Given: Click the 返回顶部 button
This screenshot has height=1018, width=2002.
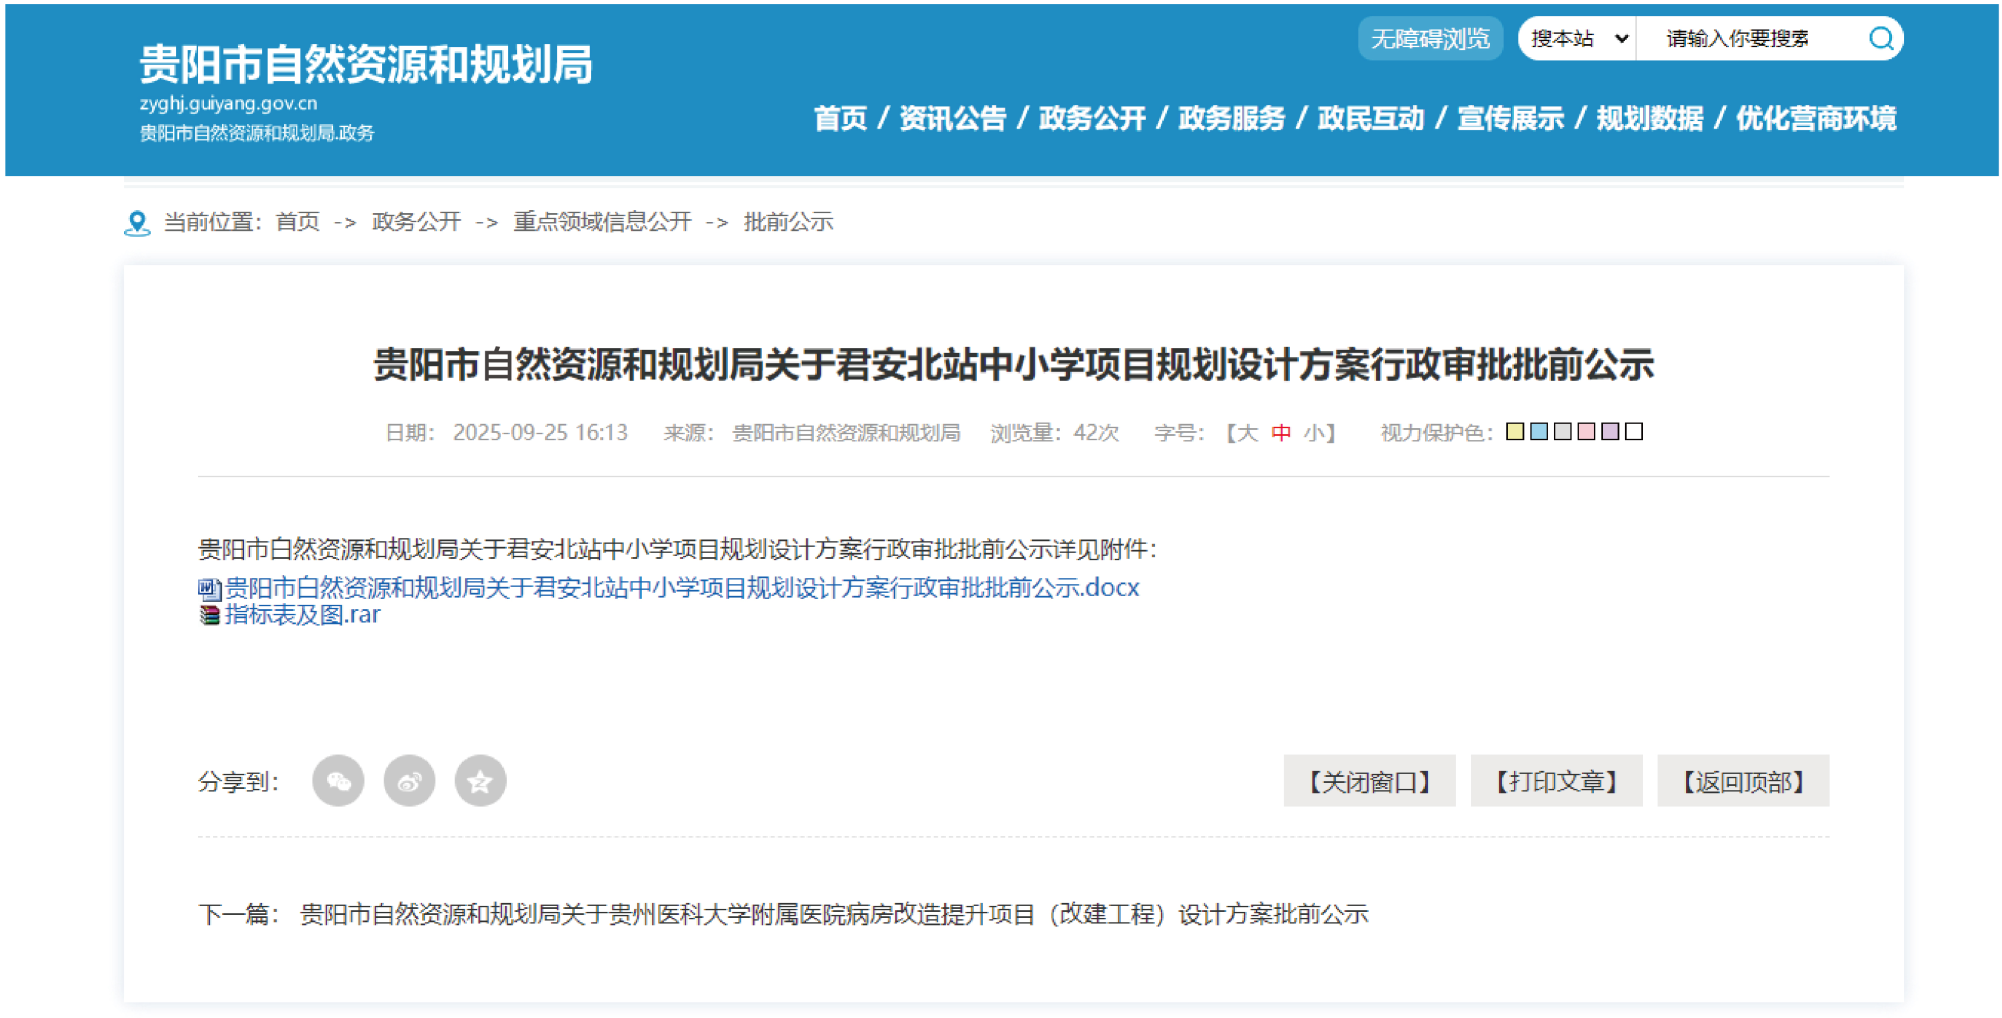Looking at the screenshot, I should [1744, 781].
